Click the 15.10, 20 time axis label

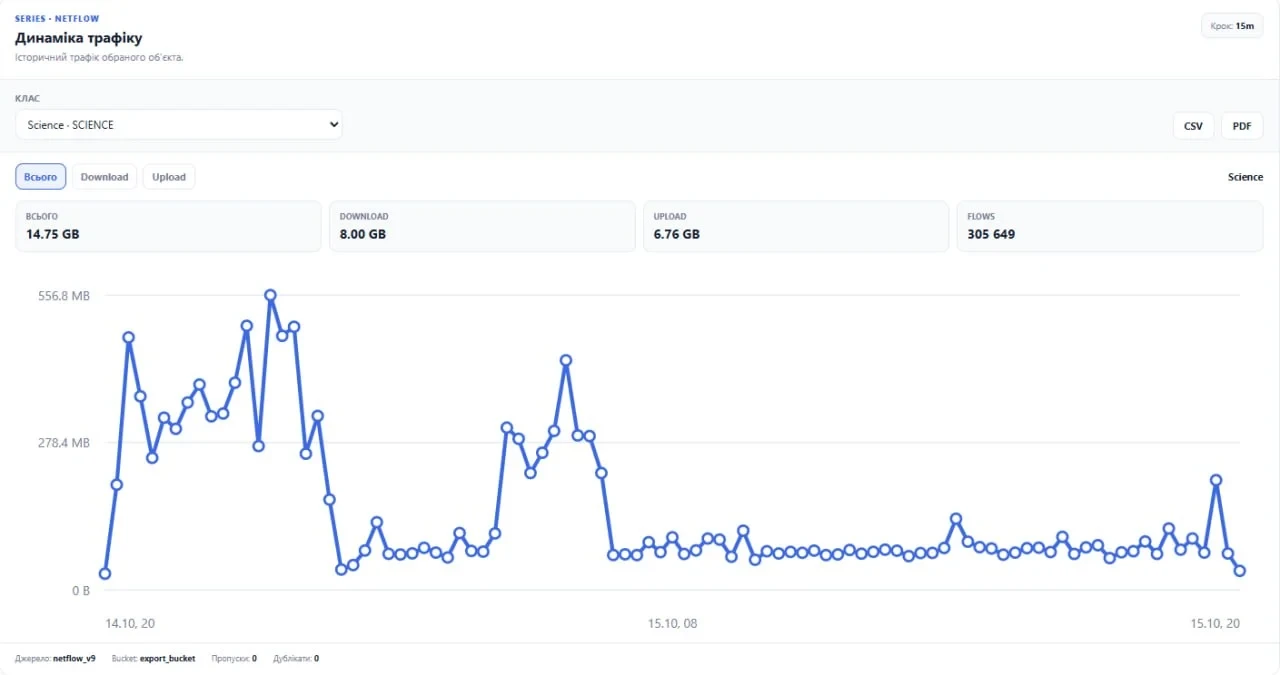[1215, 623]
